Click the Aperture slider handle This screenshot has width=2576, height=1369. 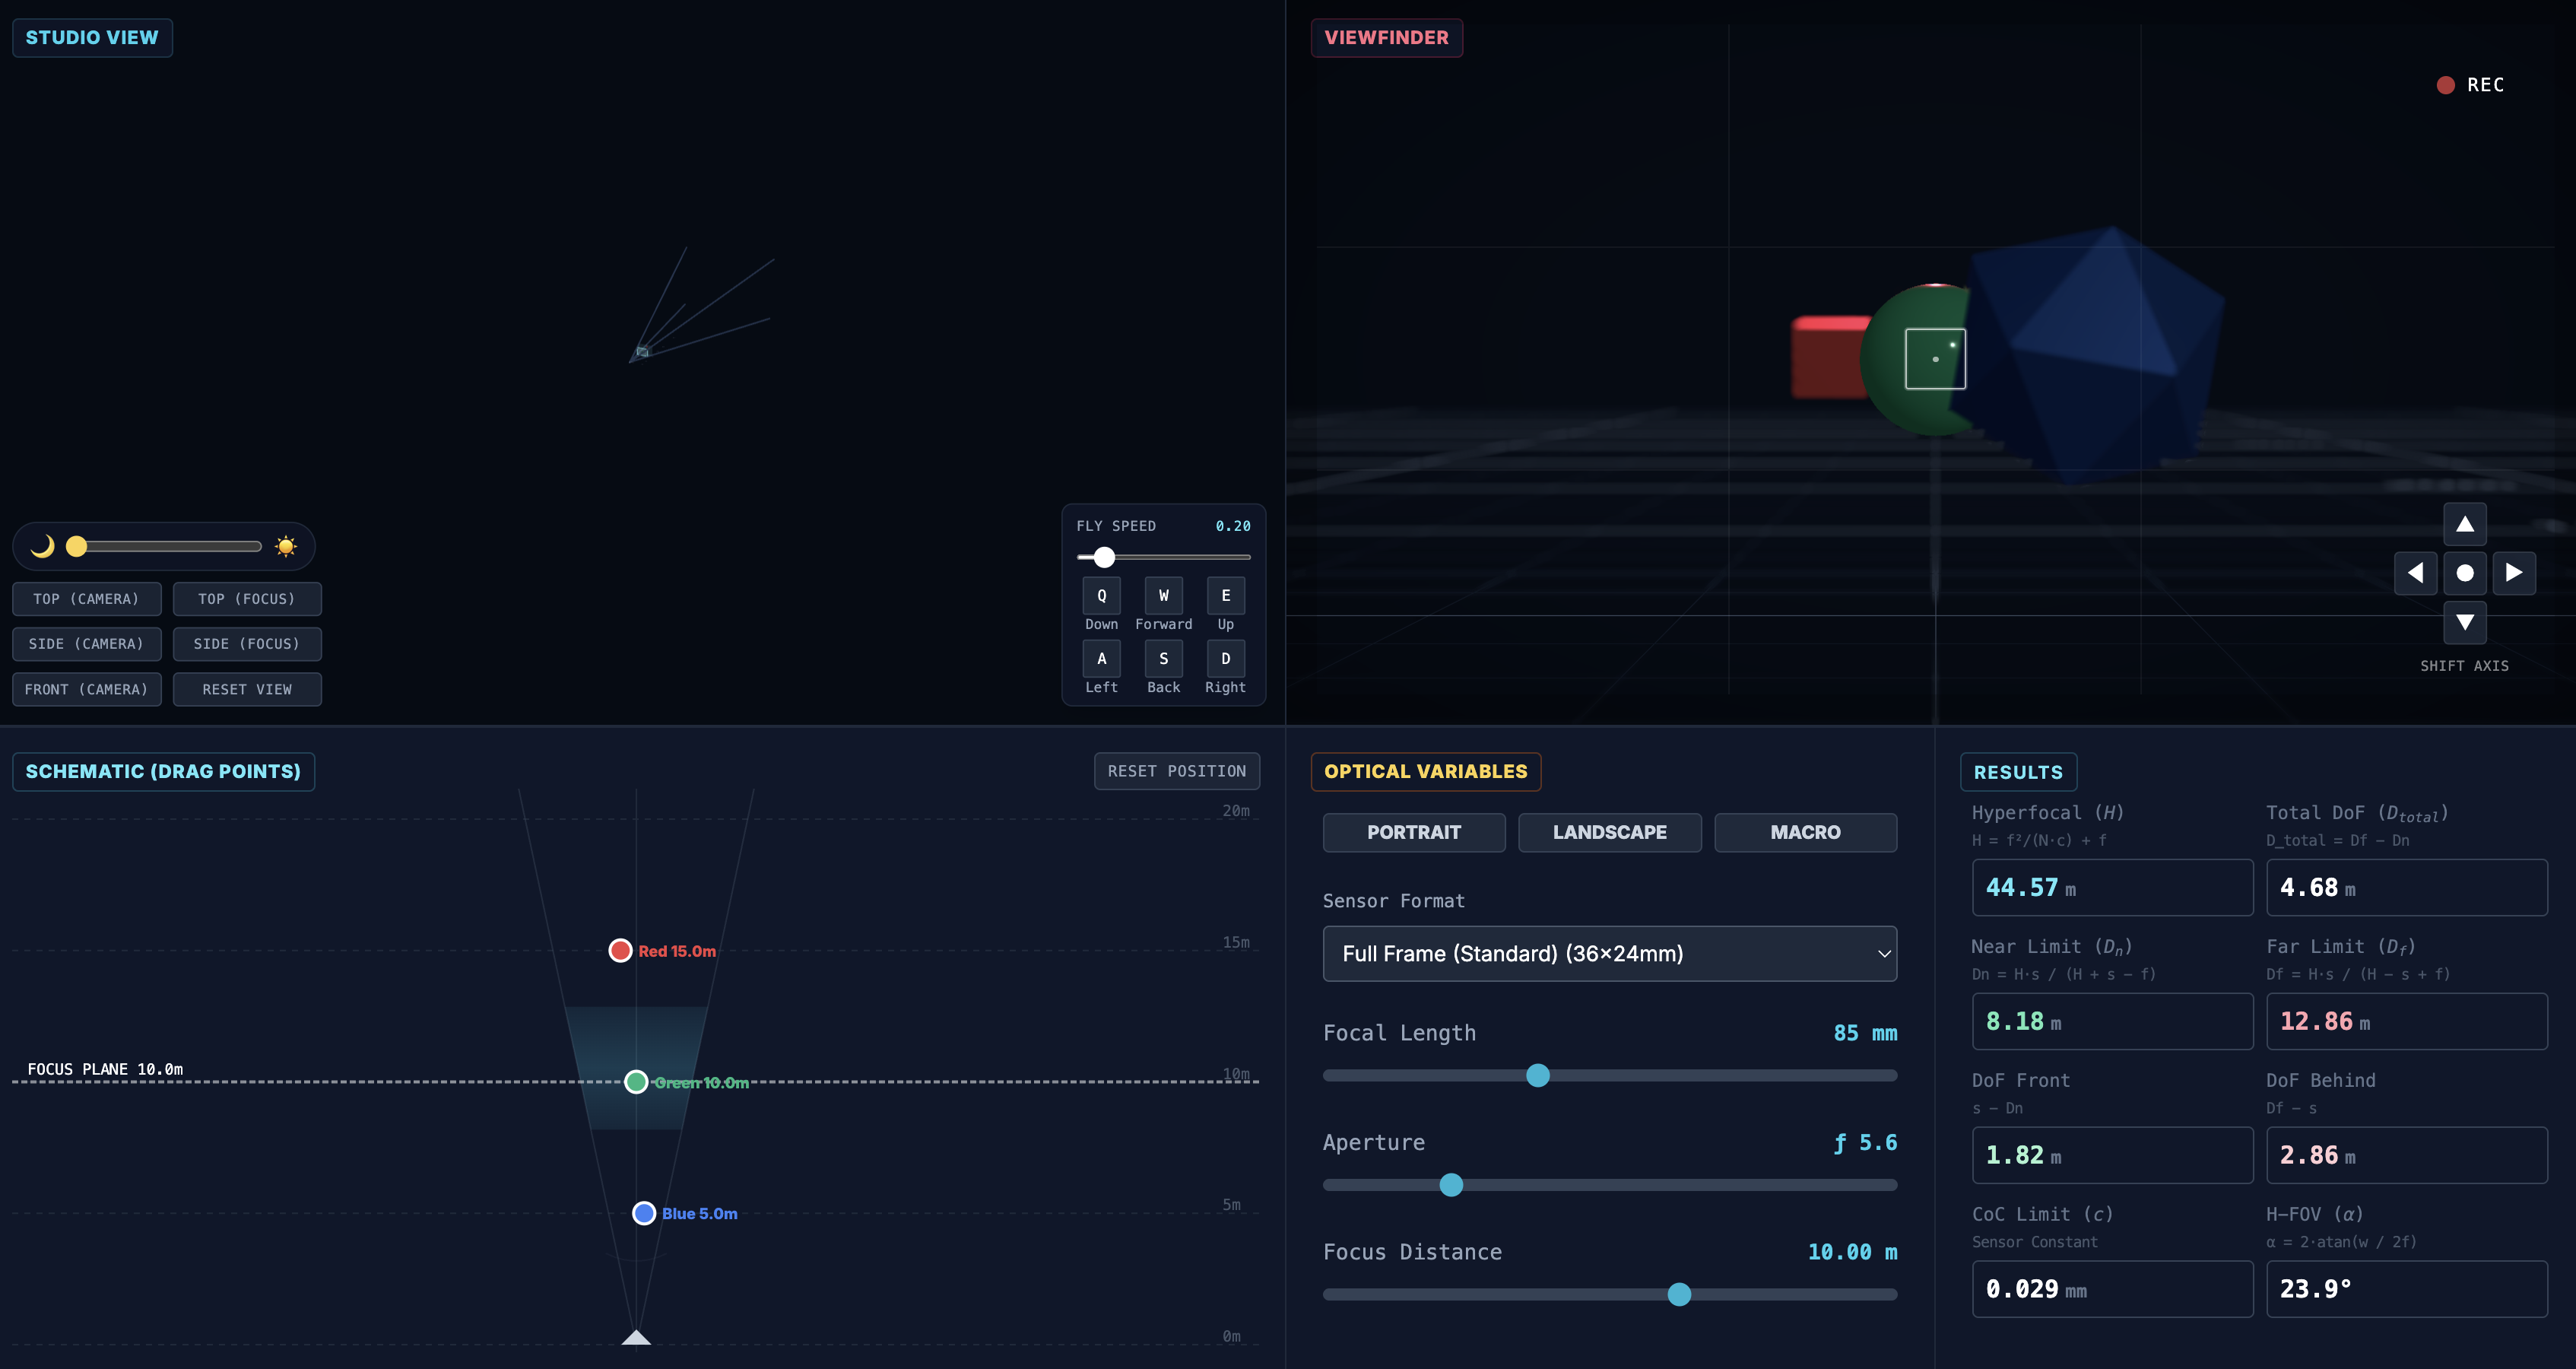tap(1451, 1185)
